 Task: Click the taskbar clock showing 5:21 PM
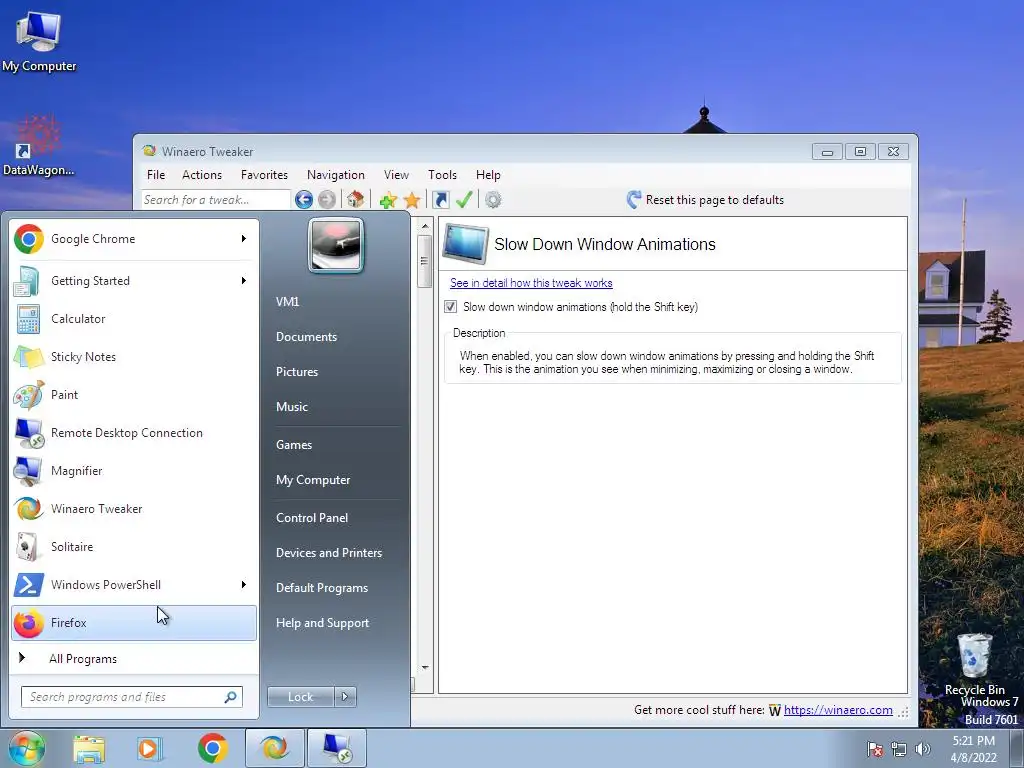[x=973, y=748]
